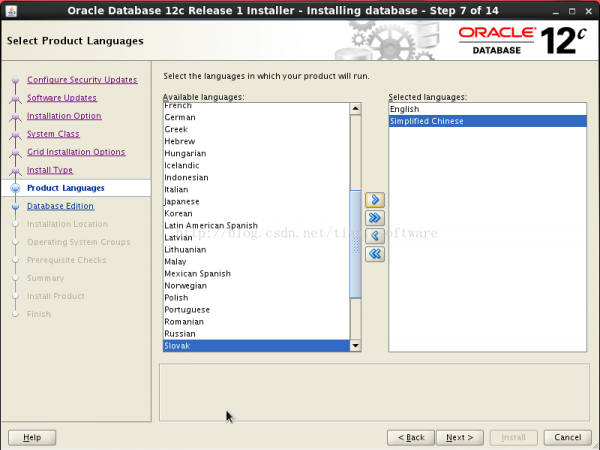The height and width of the screenshot is (450, 600).
Task: Select Romanian in Available languages
Action: click(256, 322)
